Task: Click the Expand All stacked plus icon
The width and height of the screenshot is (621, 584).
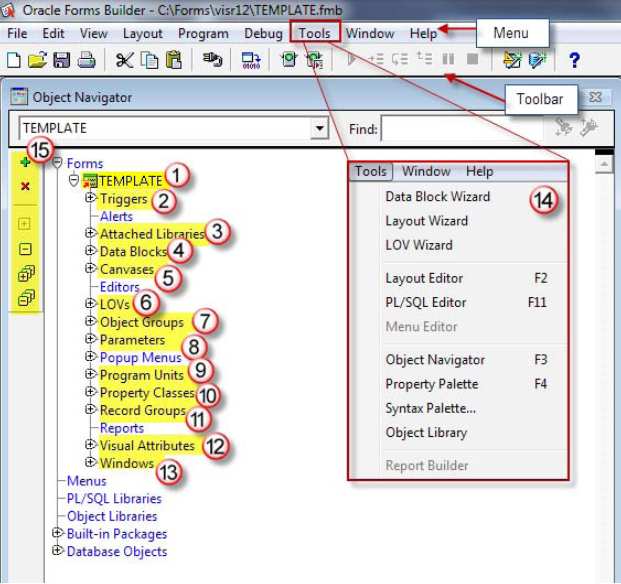Action: pos(26,273)
